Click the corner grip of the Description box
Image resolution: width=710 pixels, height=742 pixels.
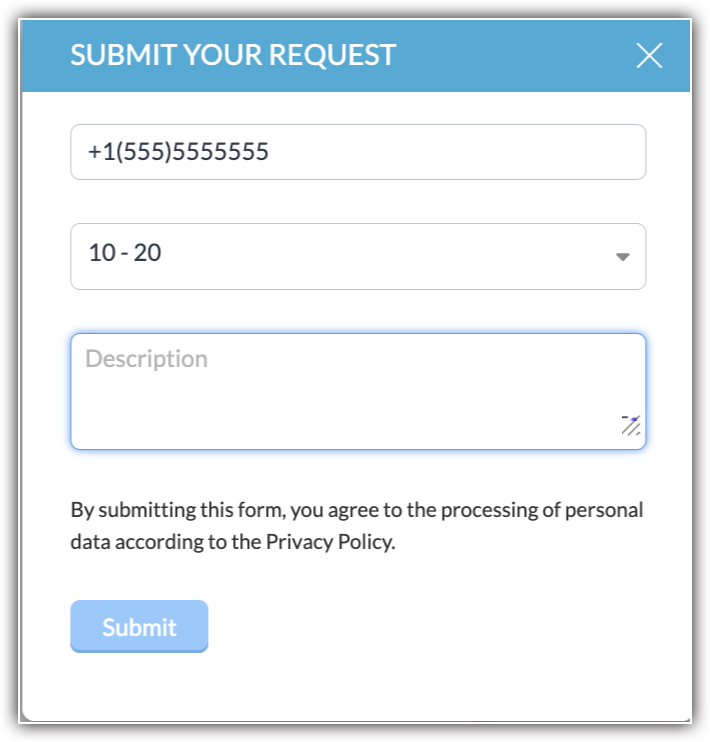[x=631, y=426]
